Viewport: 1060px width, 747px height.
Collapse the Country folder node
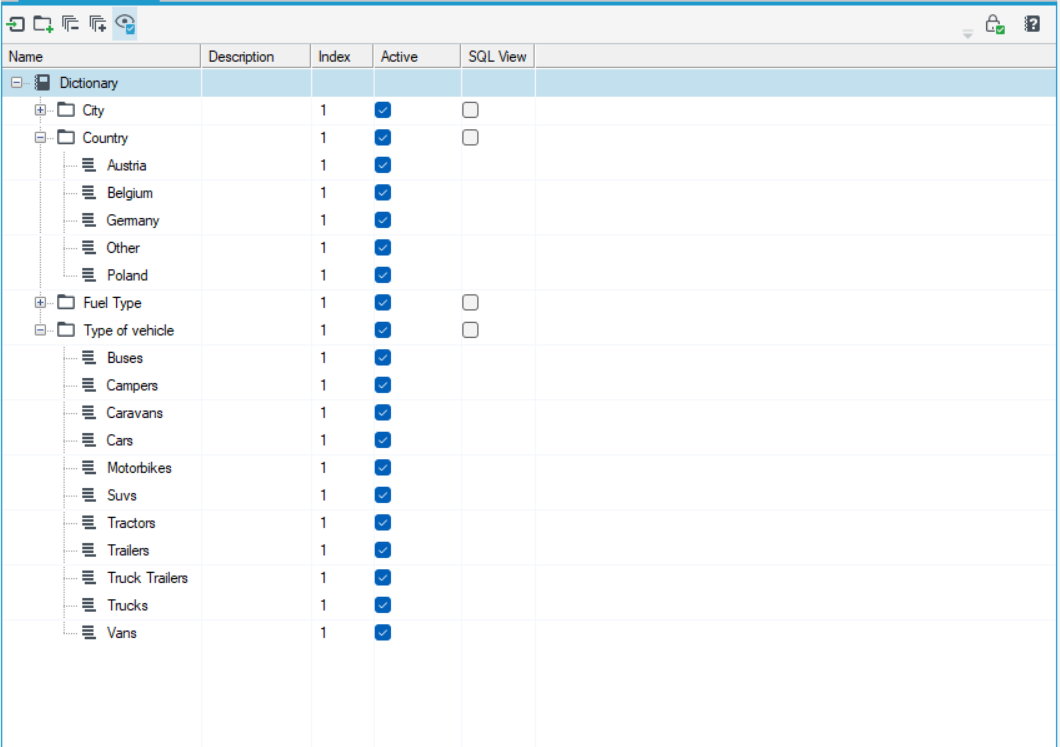tap(41, 137)
